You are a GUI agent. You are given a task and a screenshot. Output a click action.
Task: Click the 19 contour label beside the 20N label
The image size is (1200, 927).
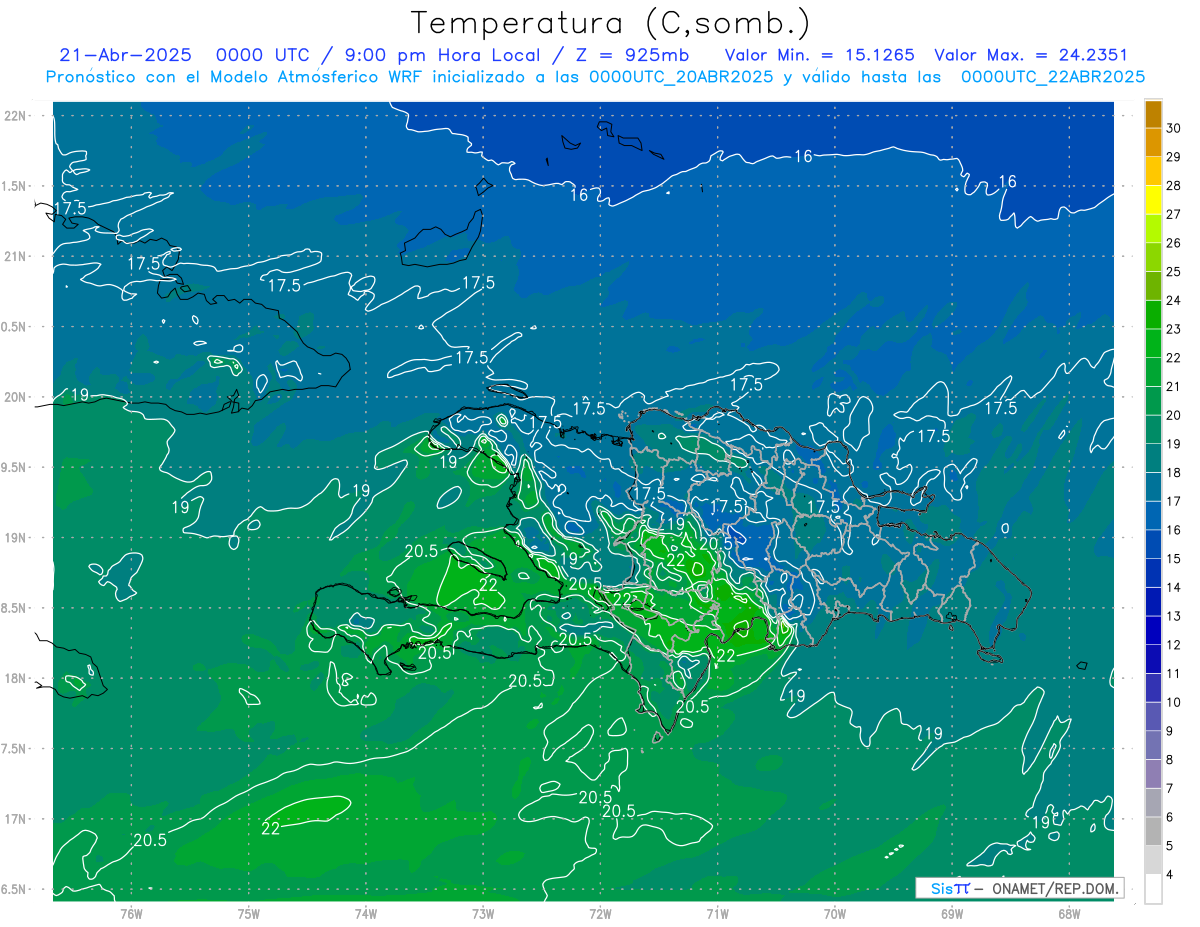click(x=81, y=395)
